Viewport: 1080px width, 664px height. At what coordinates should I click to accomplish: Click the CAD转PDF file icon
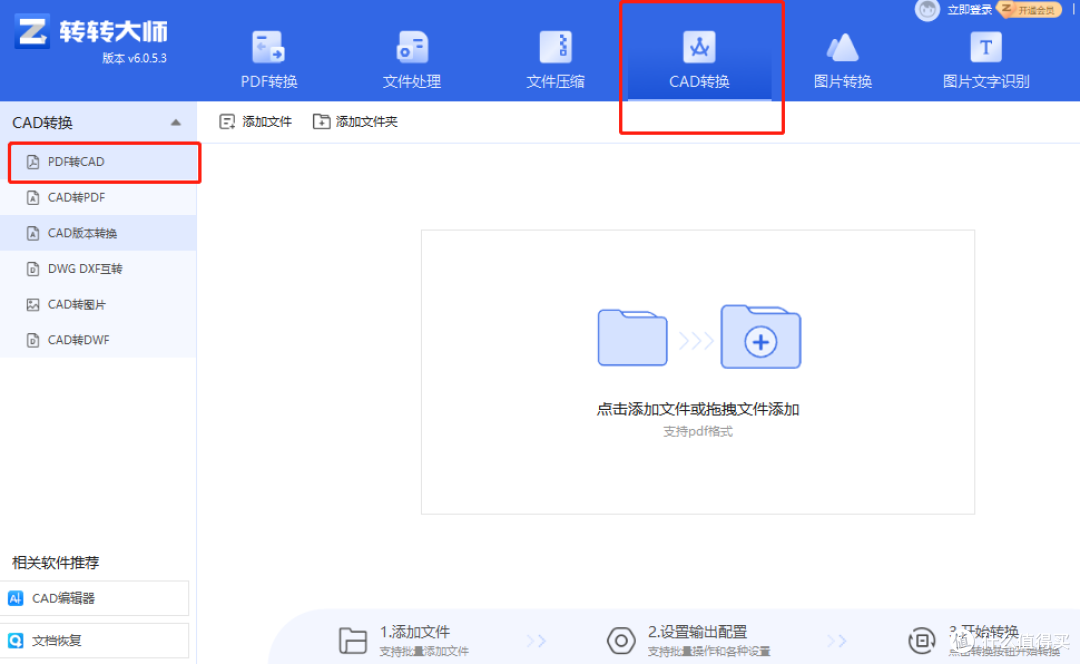pos(32,198)
